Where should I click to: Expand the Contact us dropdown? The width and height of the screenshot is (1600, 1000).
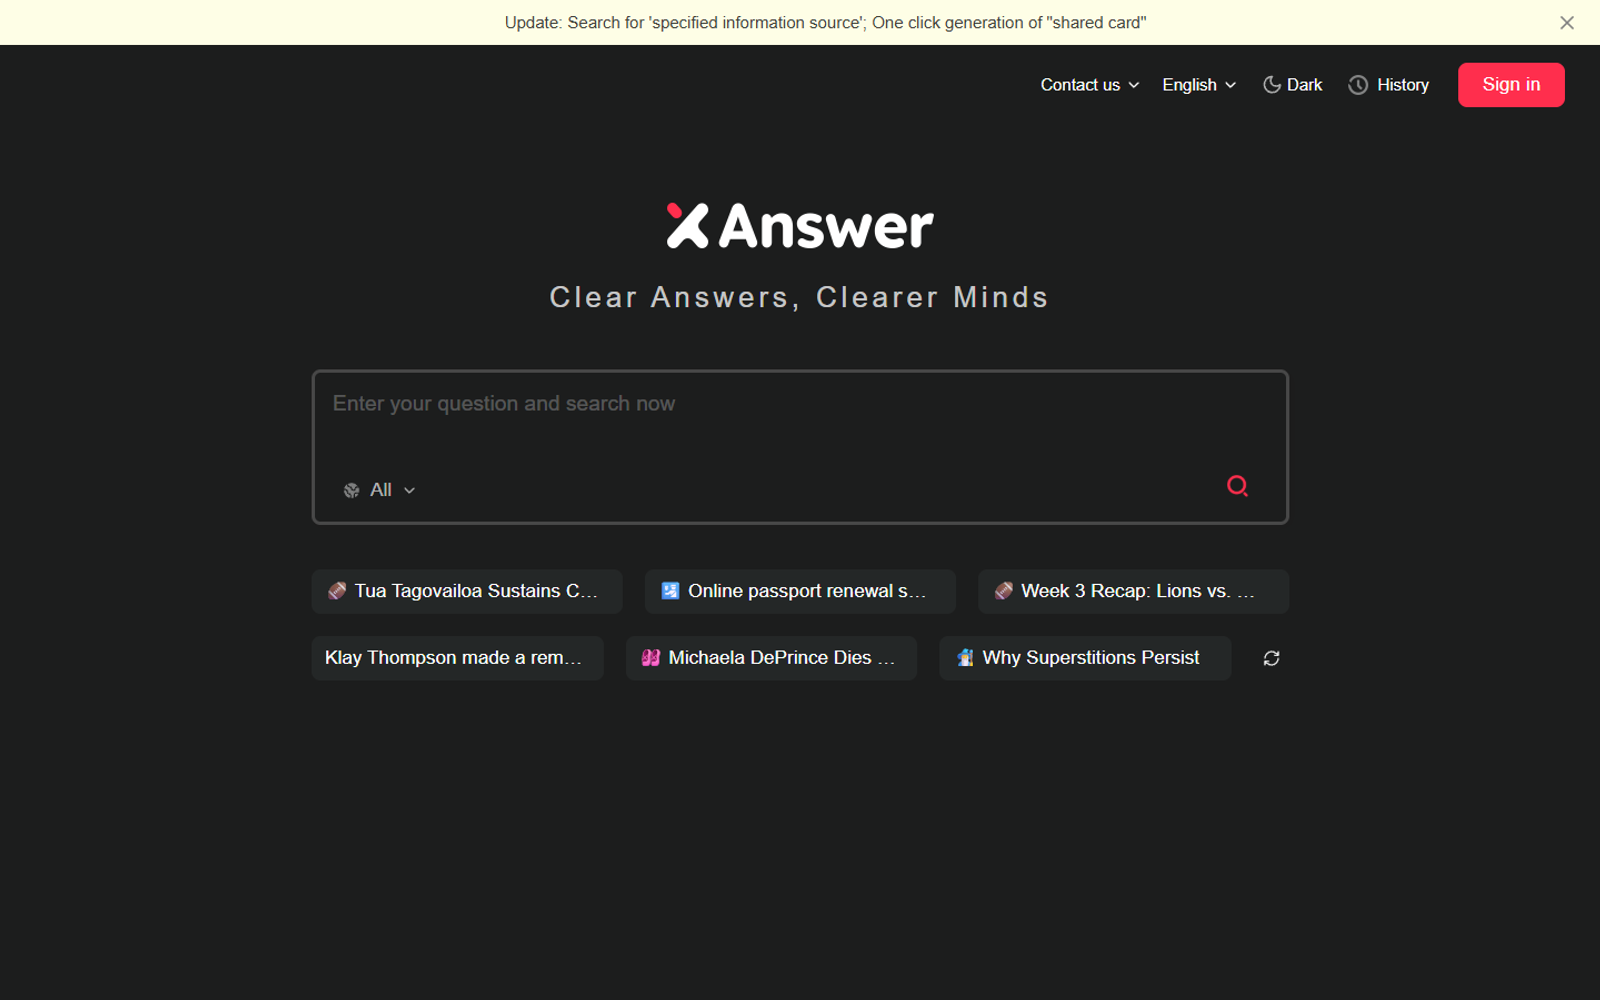pos(1089,85)
